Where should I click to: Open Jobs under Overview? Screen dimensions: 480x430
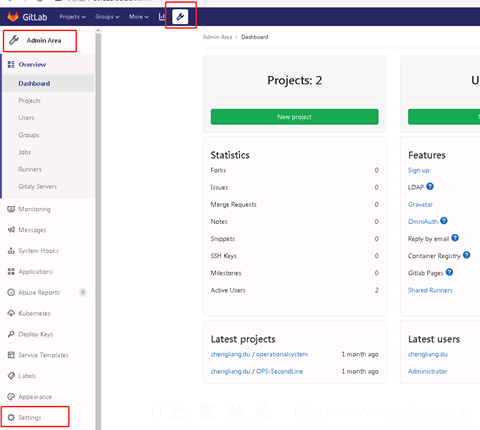24,152
